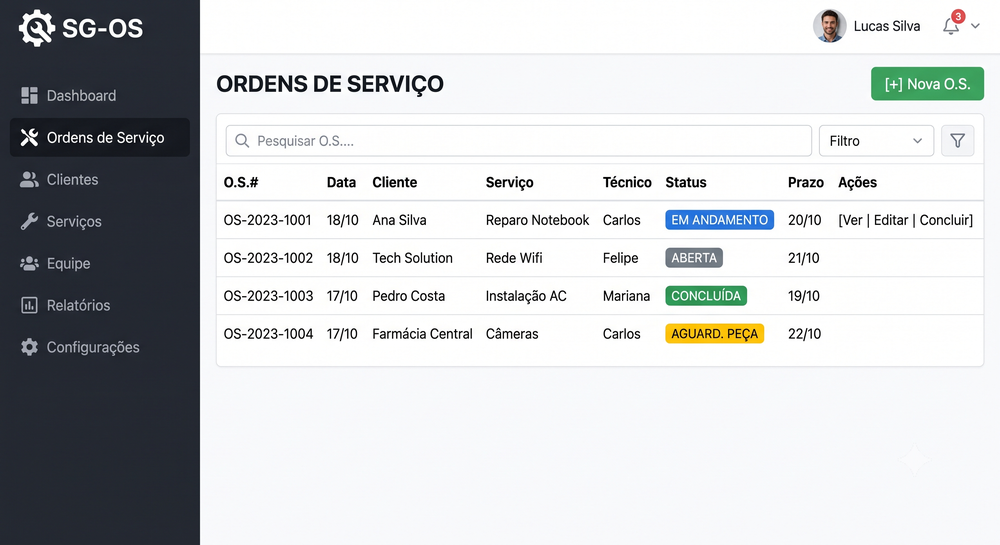Sort by Técnico column header

tap(627, 182)
